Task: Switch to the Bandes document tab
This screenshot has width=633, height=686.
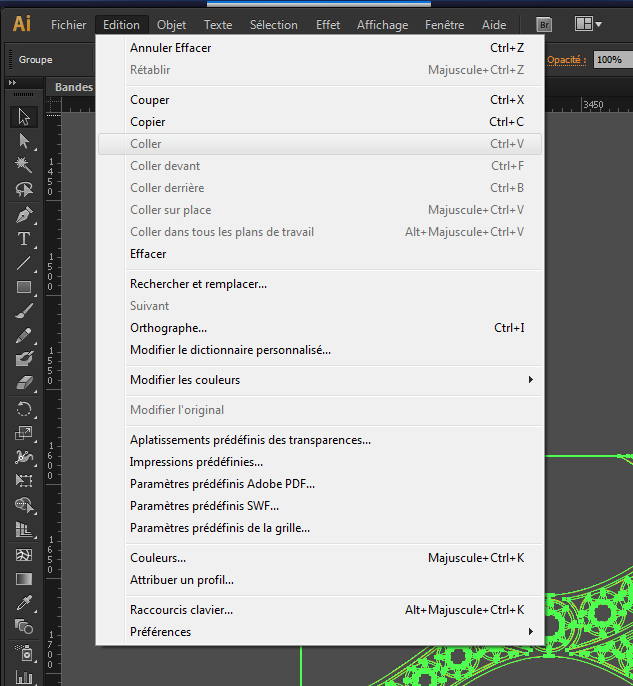Action: coord(72,87)
